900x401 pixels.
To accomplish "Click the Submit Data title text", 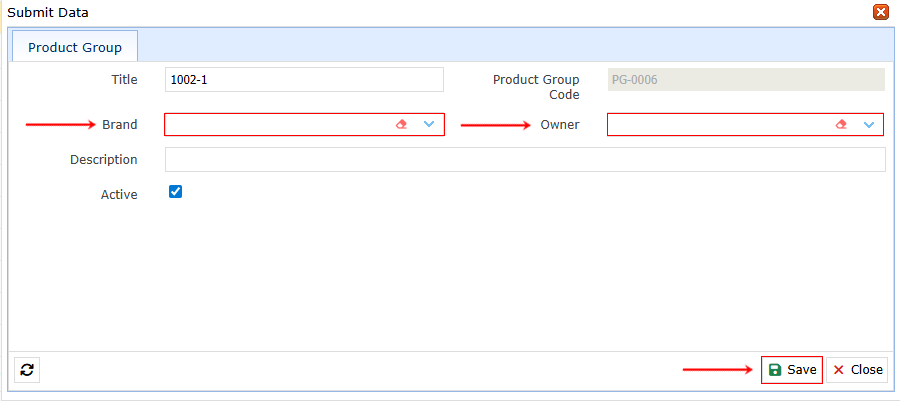I will pyautogui.click(x=48, y=13).
